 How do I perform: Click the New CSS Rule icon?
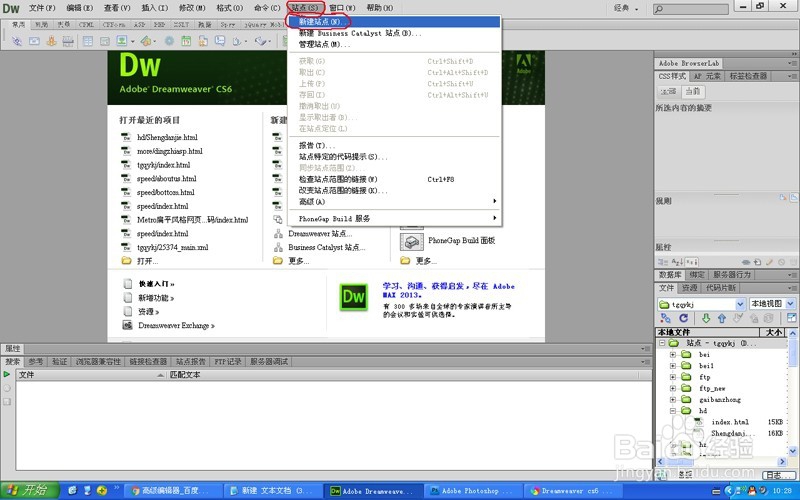[x=758, y=262]
